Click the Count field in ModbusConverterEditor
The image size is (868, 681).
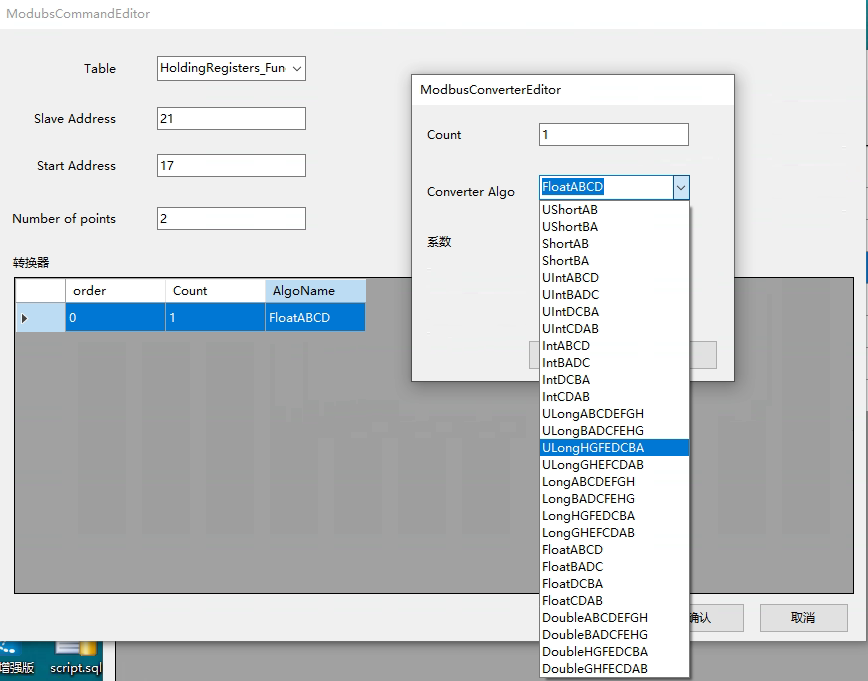613,135
